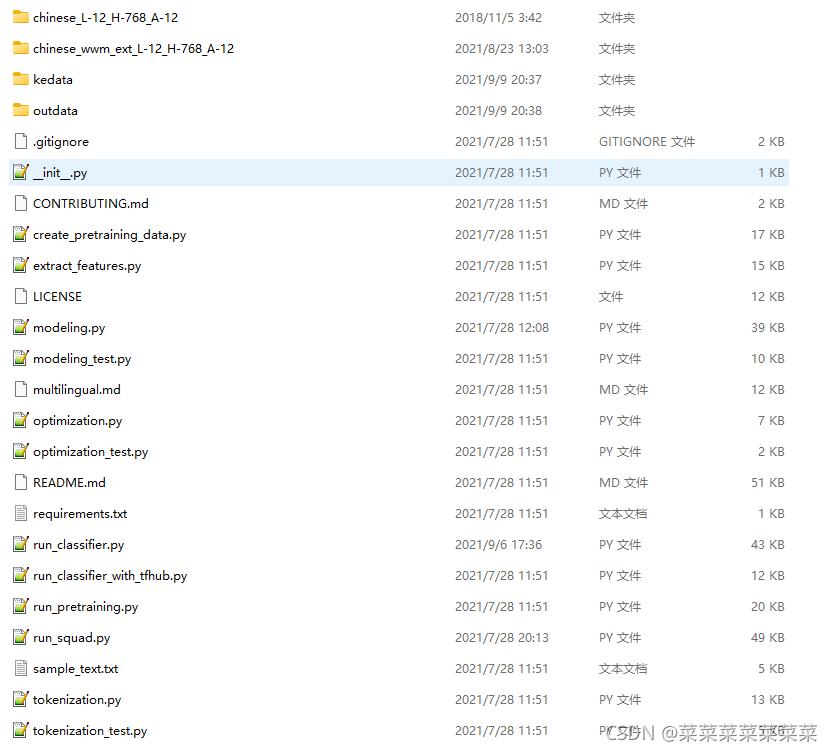The image size is (832, 751).
Task: Click the date 2018/11/5 3:42
Action: click(x=498, y=18)
